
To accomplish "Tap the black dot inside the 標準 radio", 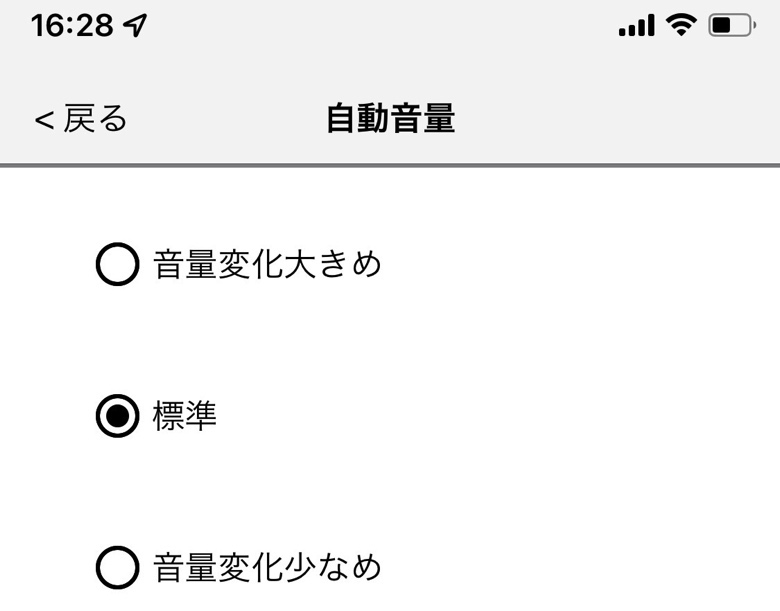I will (117, 417).
